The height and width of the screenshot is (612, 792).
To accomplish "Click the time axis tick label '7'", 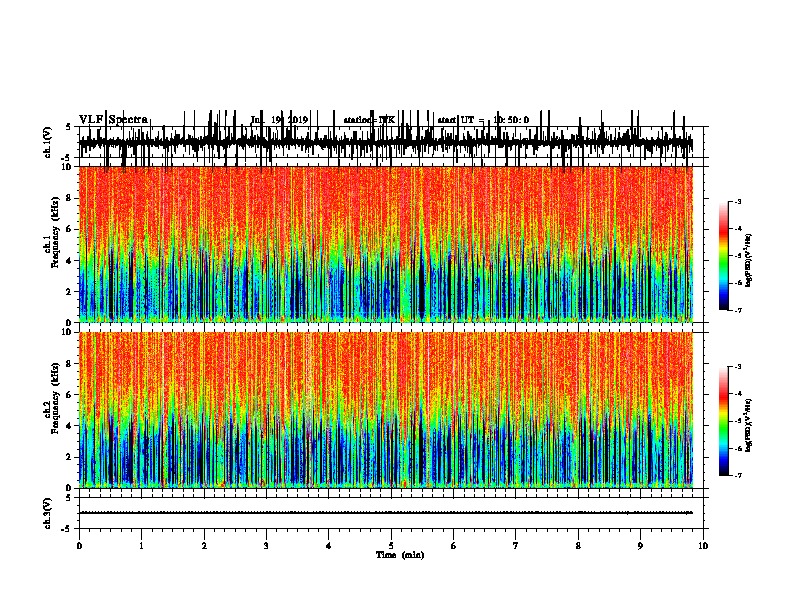I will [x=516, y=546].
